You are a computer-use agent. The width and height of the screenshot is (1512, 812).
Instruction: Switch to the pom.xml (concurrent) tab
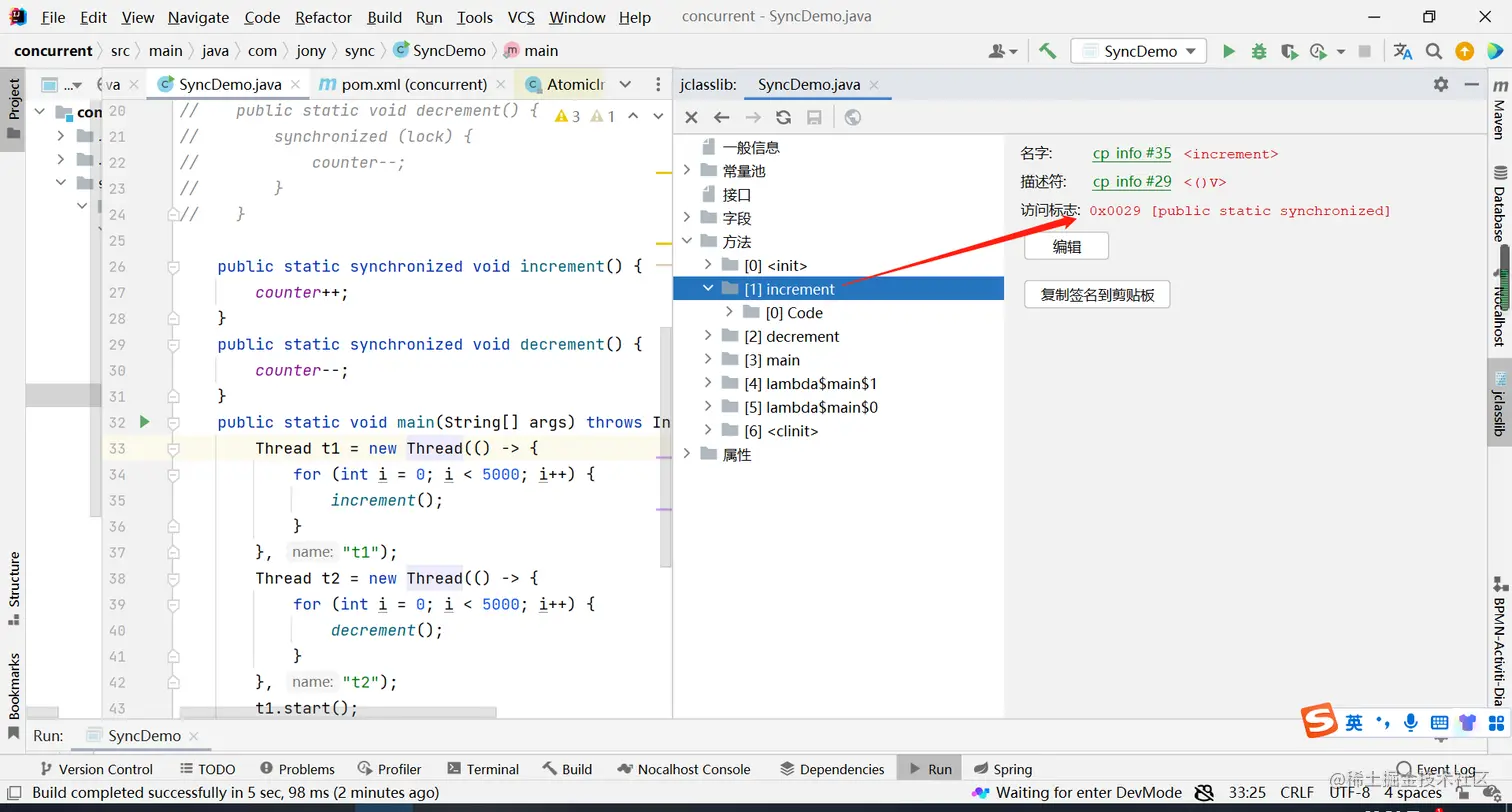(x=412, y=84)
